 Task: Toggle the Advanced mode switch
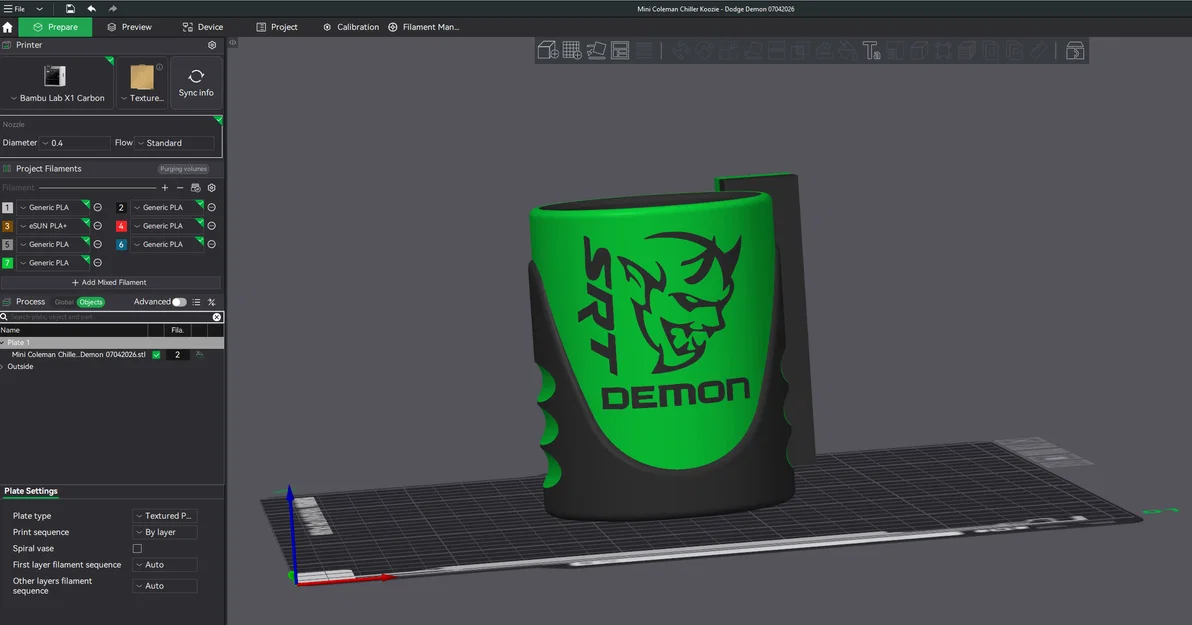(x=179, y=302)
